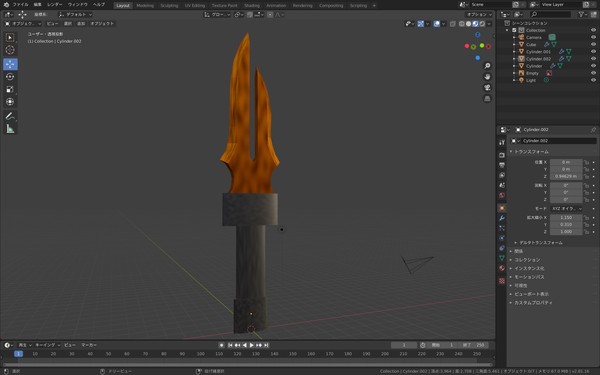Select the Annotate tool

(10, 116)
